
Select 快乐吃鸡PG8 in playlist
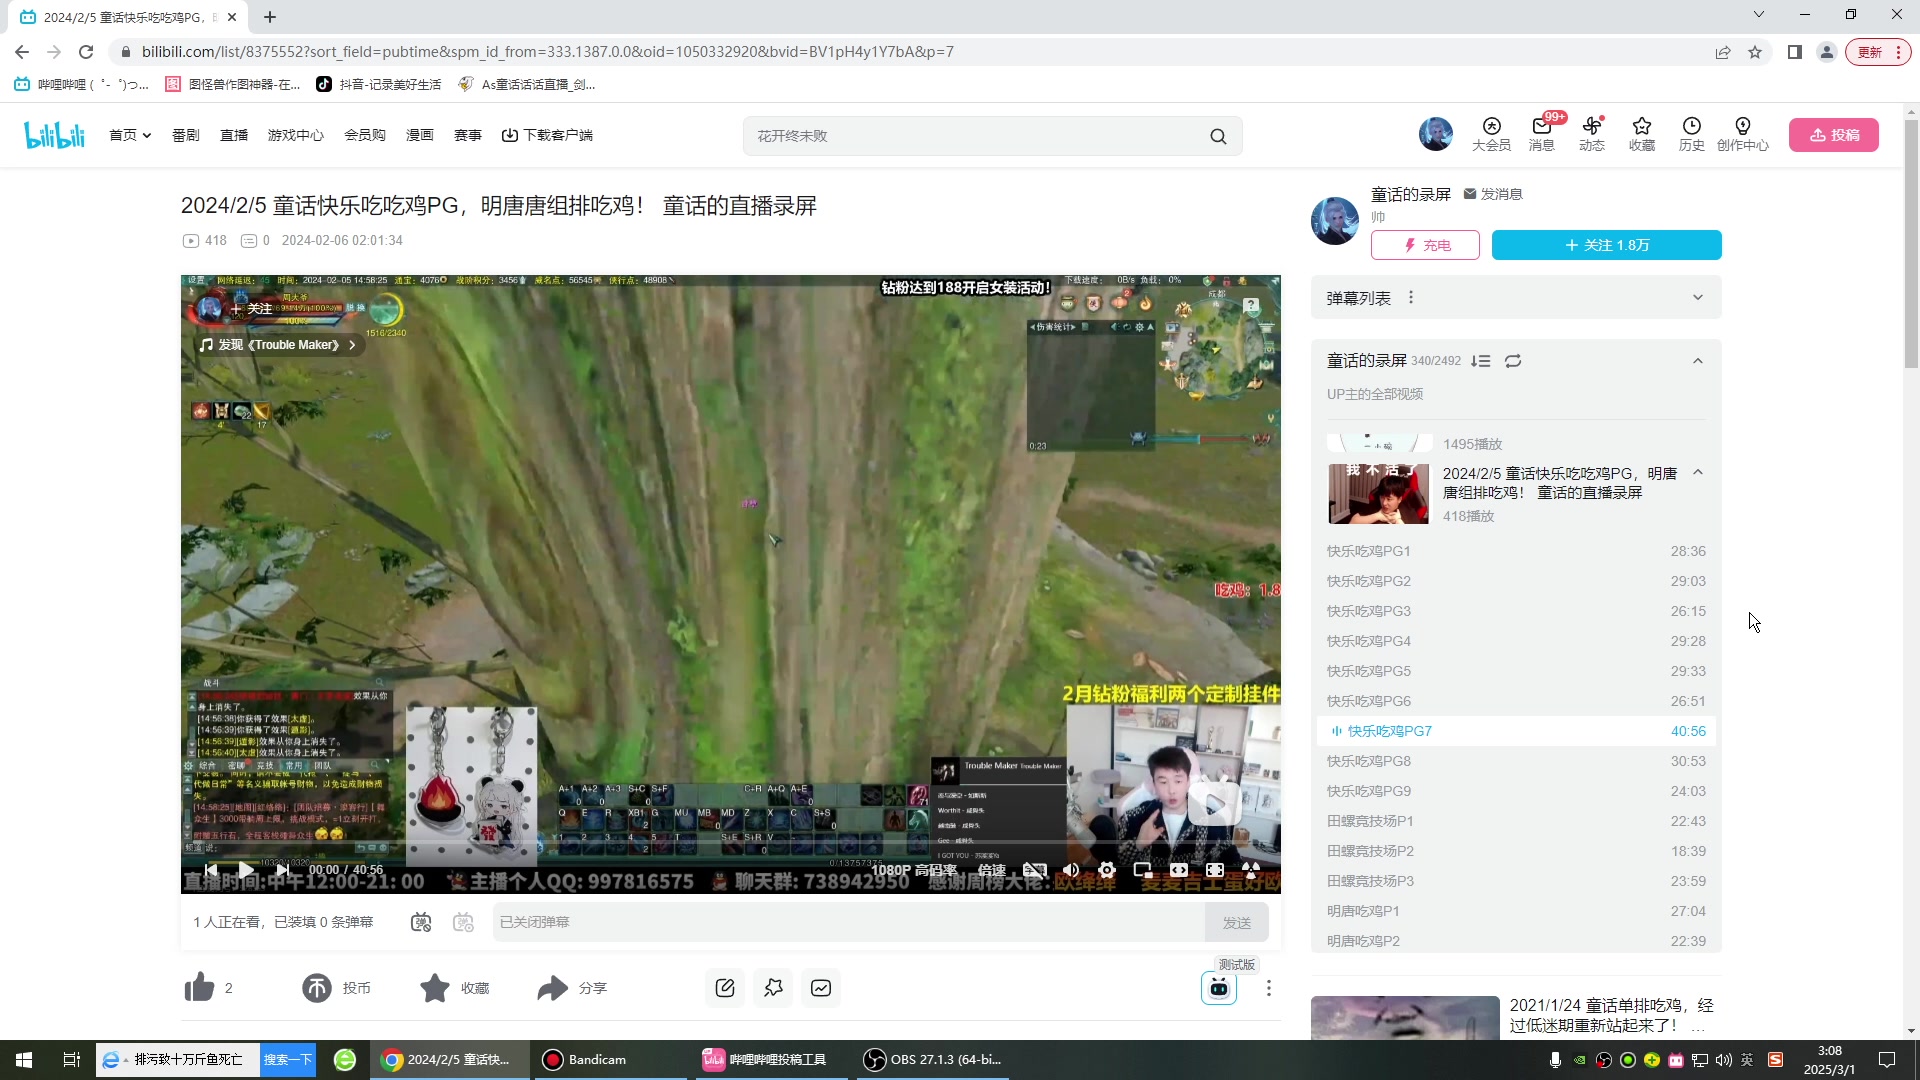point(1516,761)
